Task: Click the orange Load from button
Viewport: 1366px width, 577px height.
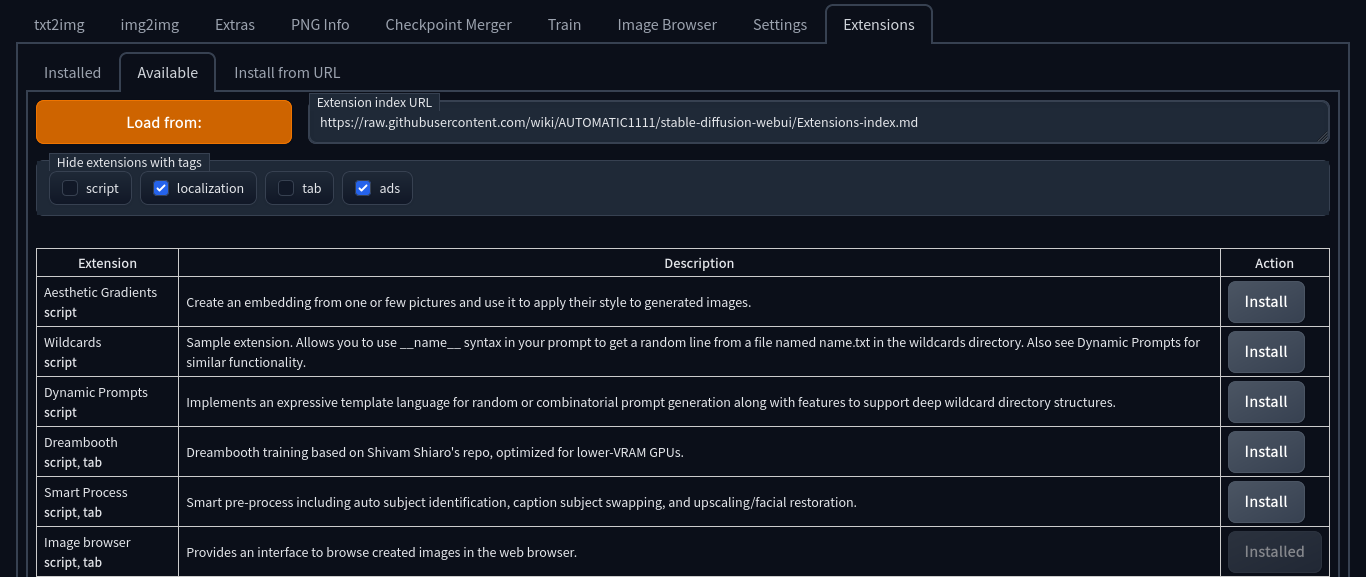Action: [x=164, y=122]
